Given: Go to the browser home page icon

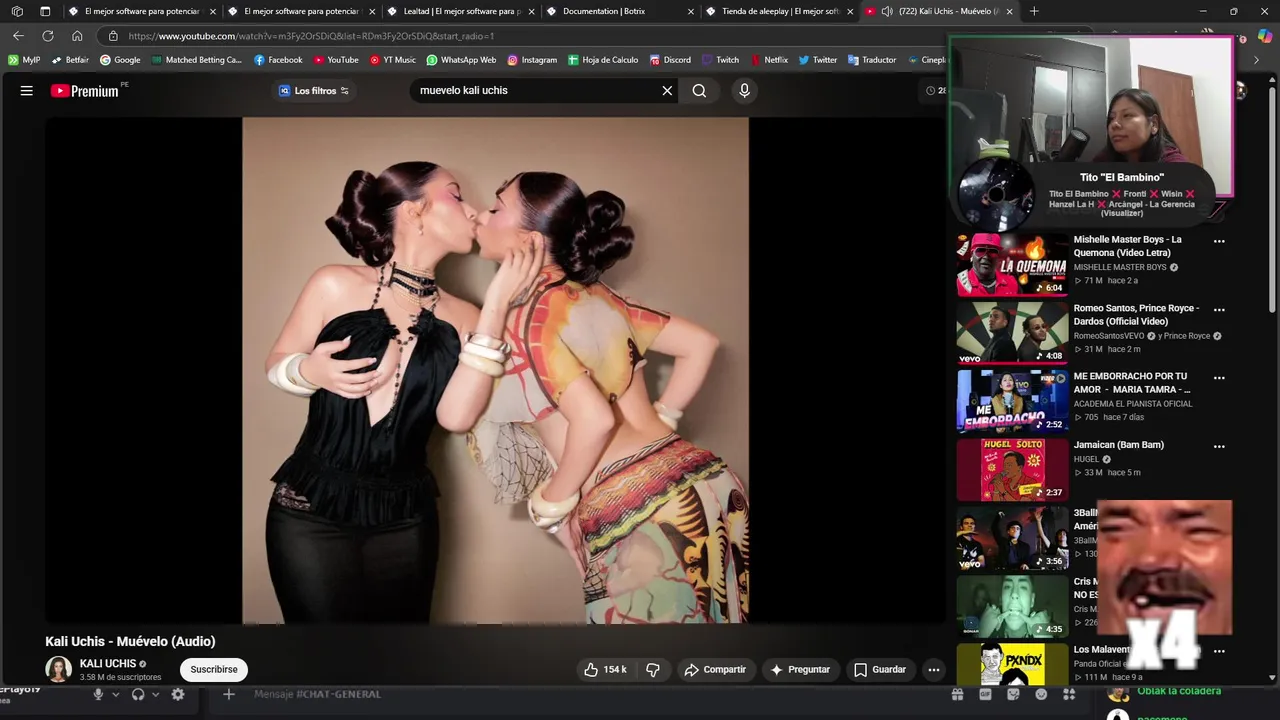Looking at the screenshot, I should [x=77, y=36].
